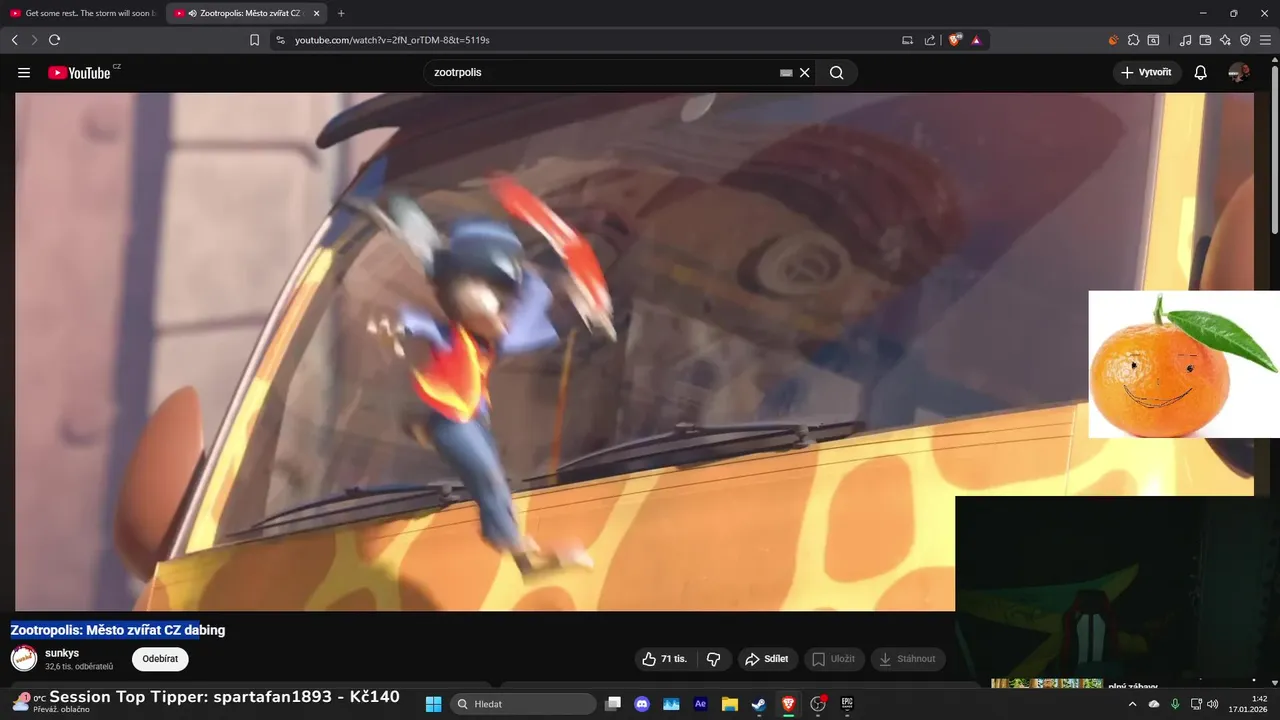Open the on-screen keyboard icon in search box

[x=786, y=73]
